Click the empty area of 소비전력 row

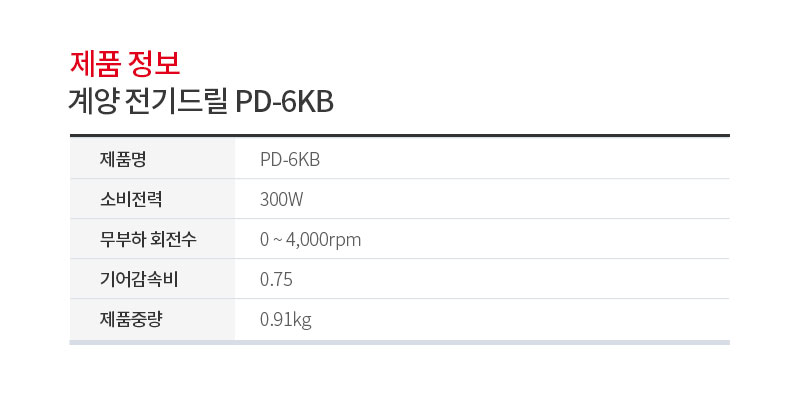coord(515,199)
